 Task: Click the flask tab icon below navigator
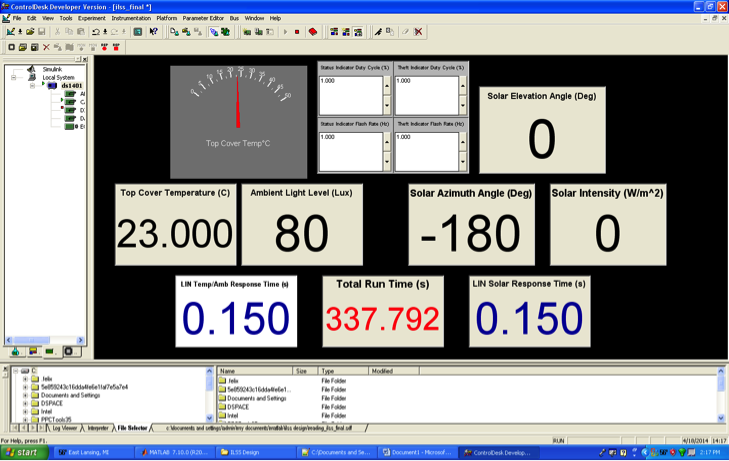click(15, 352)
